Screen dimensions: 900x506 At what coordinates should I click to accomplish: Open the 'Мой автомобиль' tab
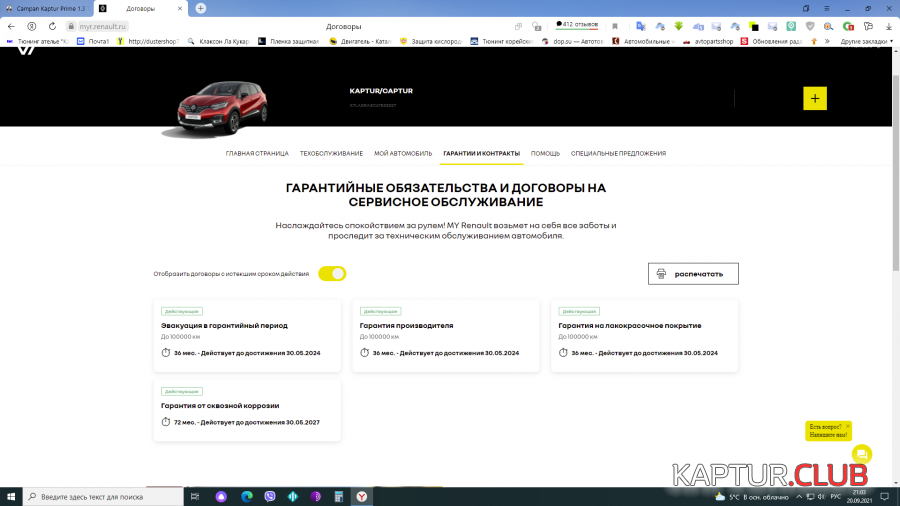403,153
